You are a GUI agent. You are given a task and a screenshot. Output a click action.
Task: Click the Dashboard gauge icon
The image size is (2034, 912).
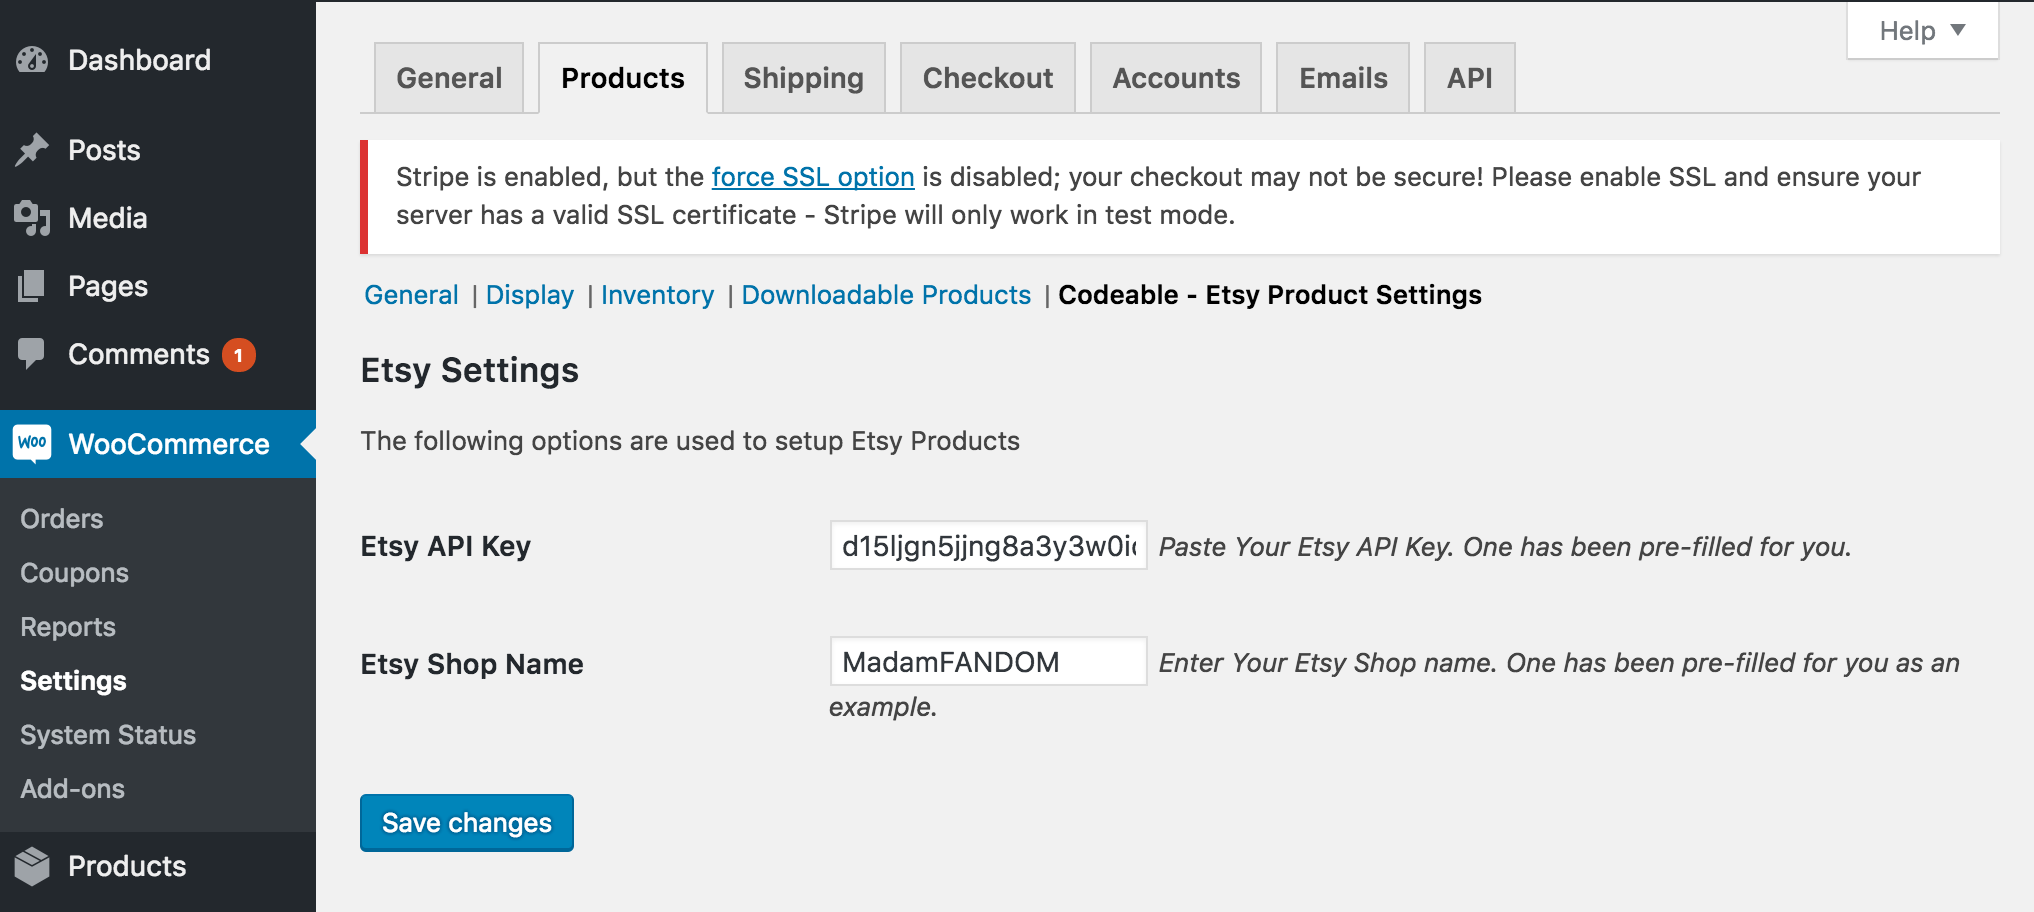32,60
